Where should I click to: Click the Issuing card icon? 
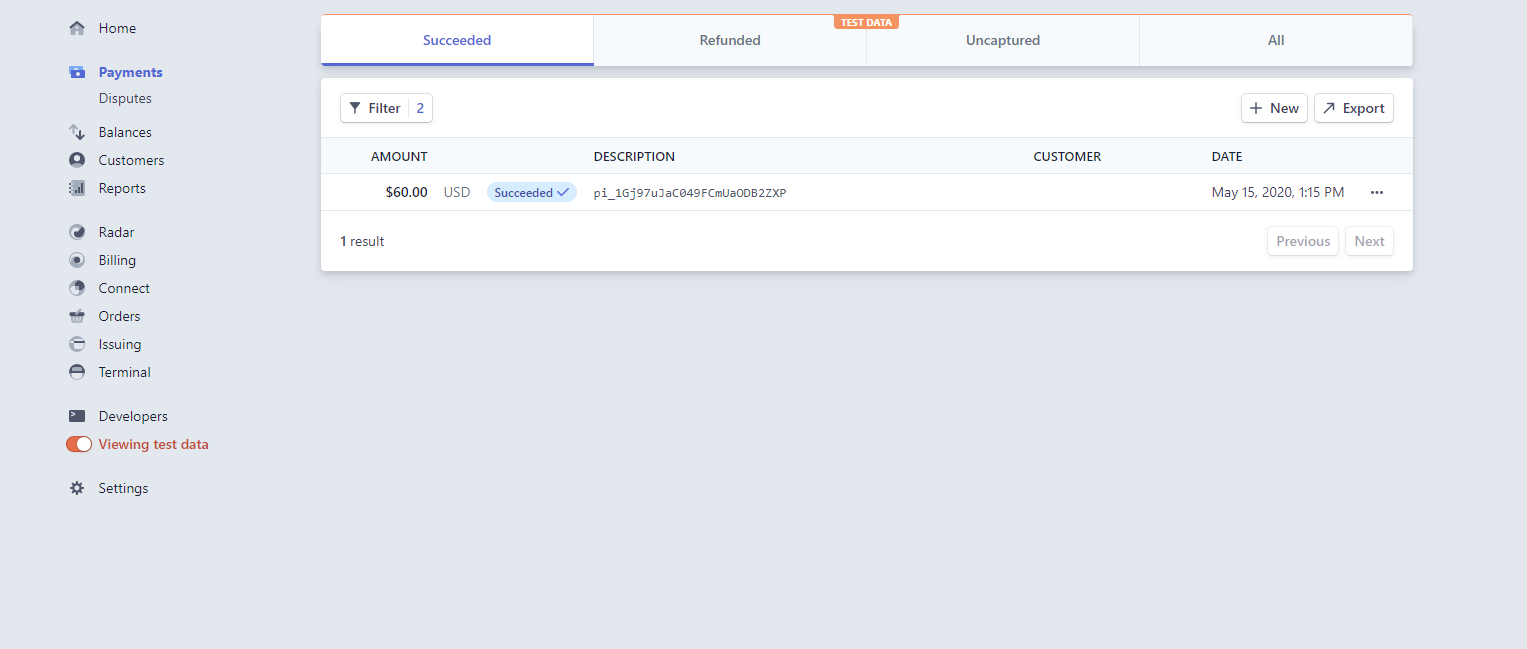(77, 344)
